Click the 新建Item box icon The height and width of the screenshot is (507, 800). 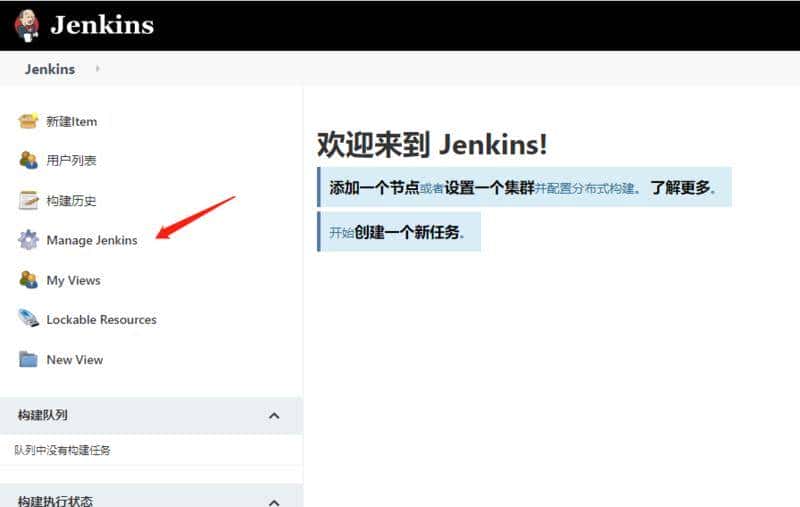[28, 121]
